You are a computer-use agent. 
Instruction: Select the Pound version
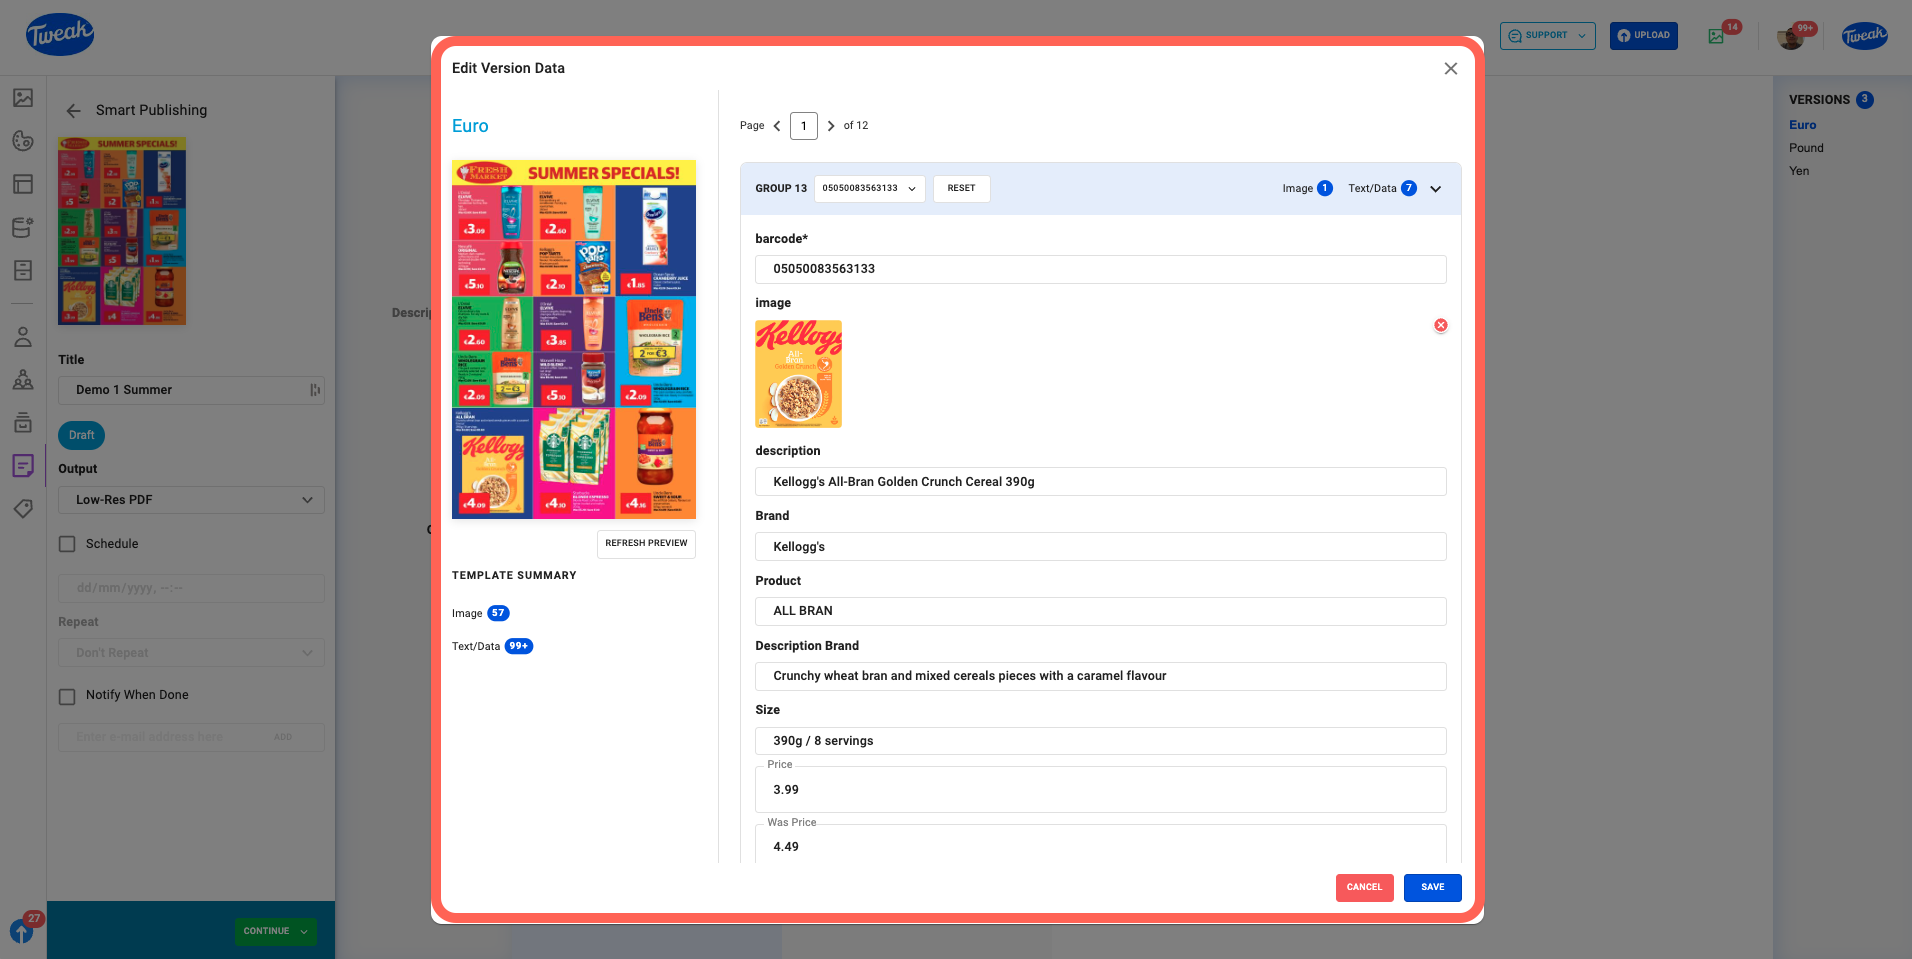[1806, 148]
